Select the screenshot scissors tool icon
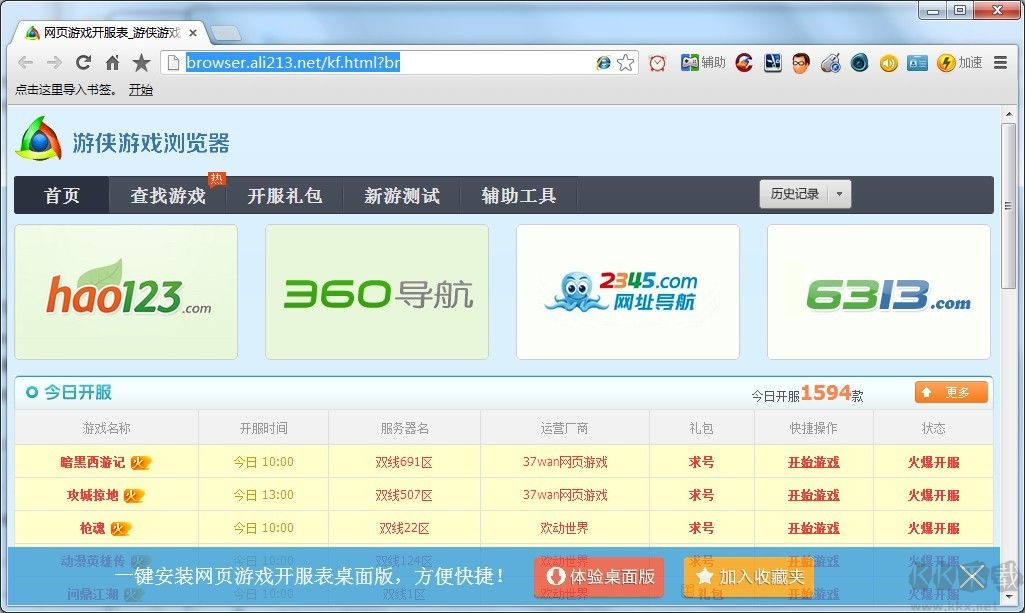1025x613 pixels. click(x=772, y=62)
